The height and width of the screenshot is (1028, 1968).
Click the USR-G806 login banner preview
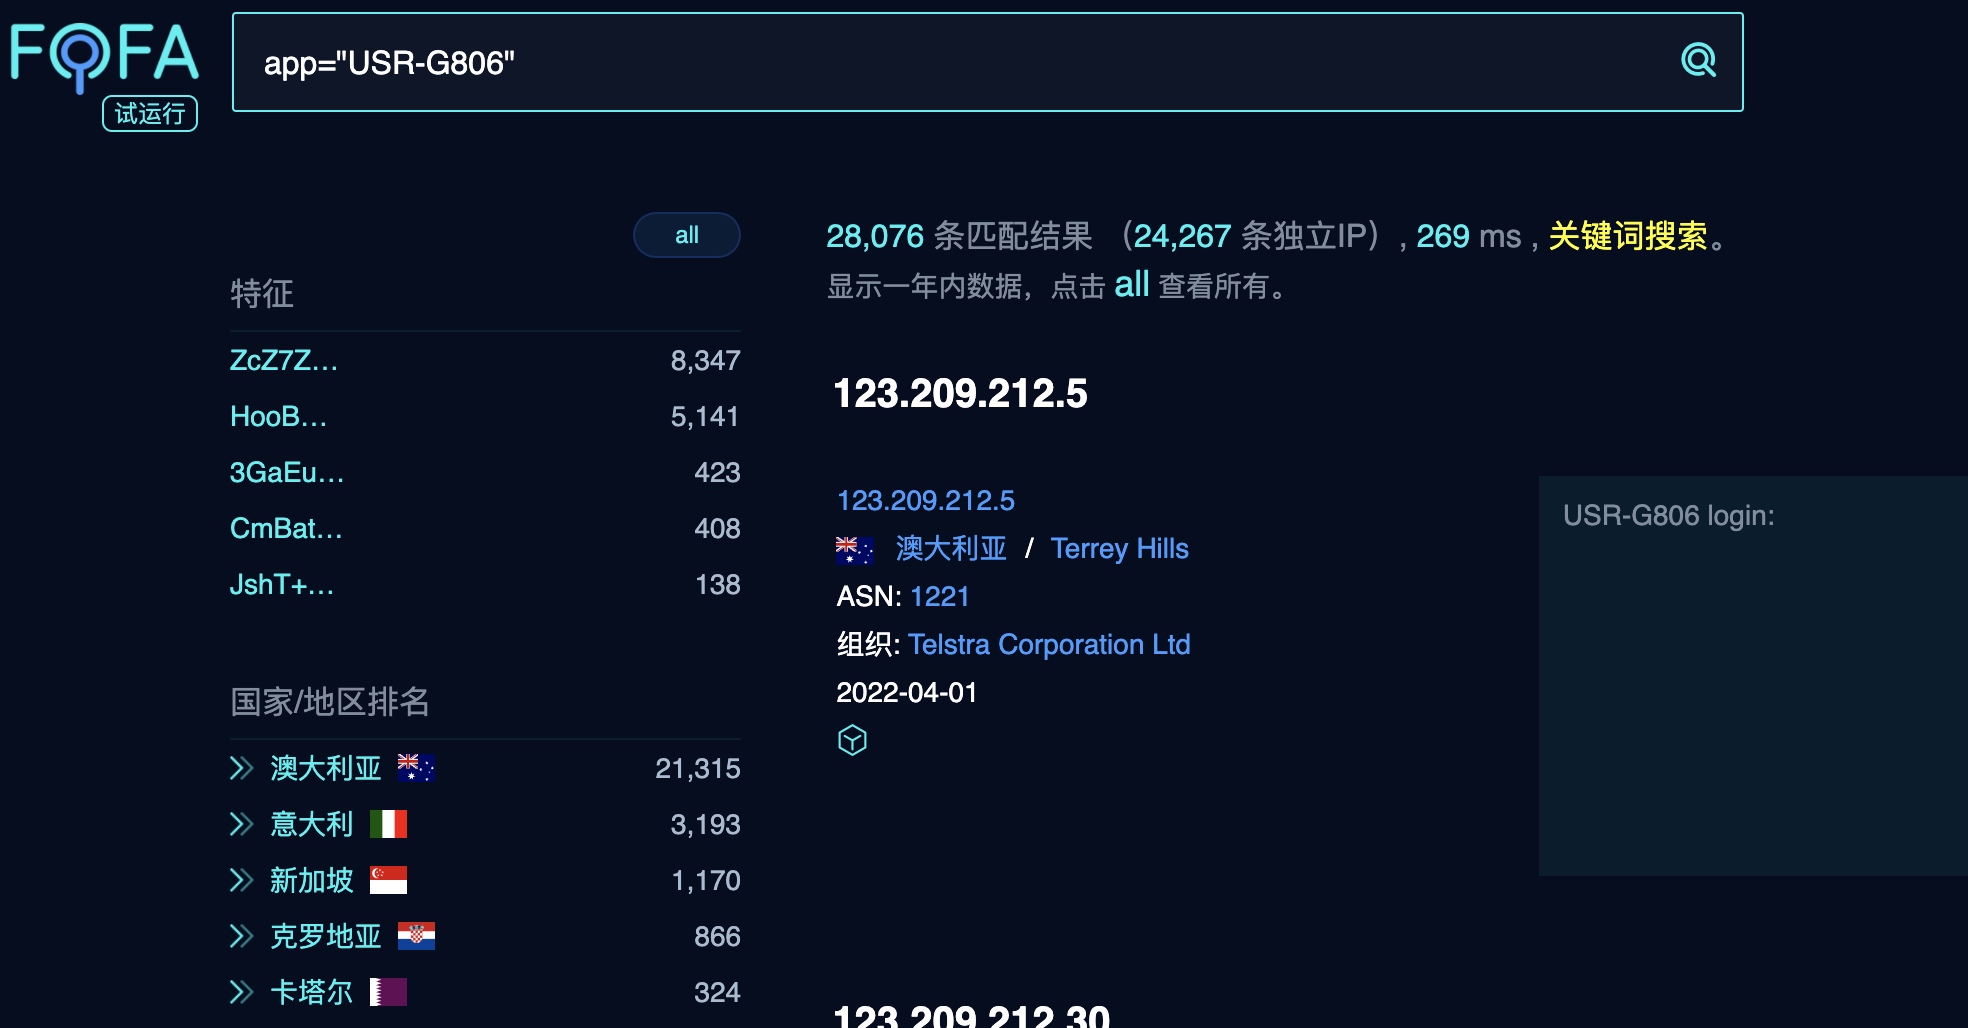(x=1750, y=675)
